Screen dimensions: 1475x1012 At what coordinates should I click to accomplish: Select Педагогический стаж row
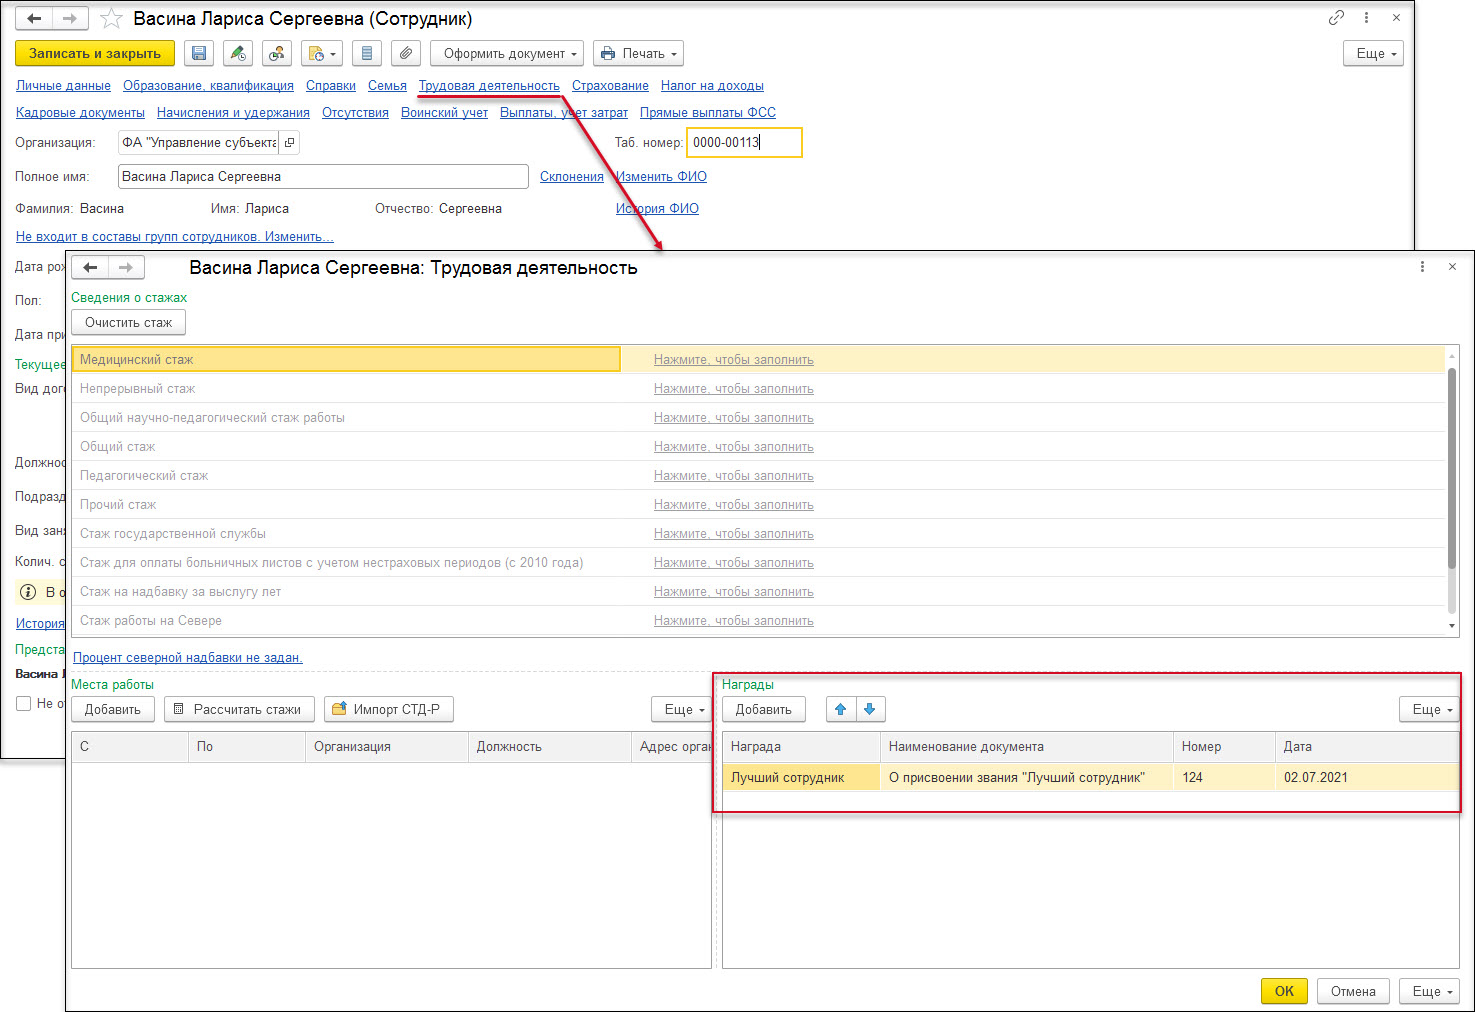pyautogui.click(x=759, y=476)
